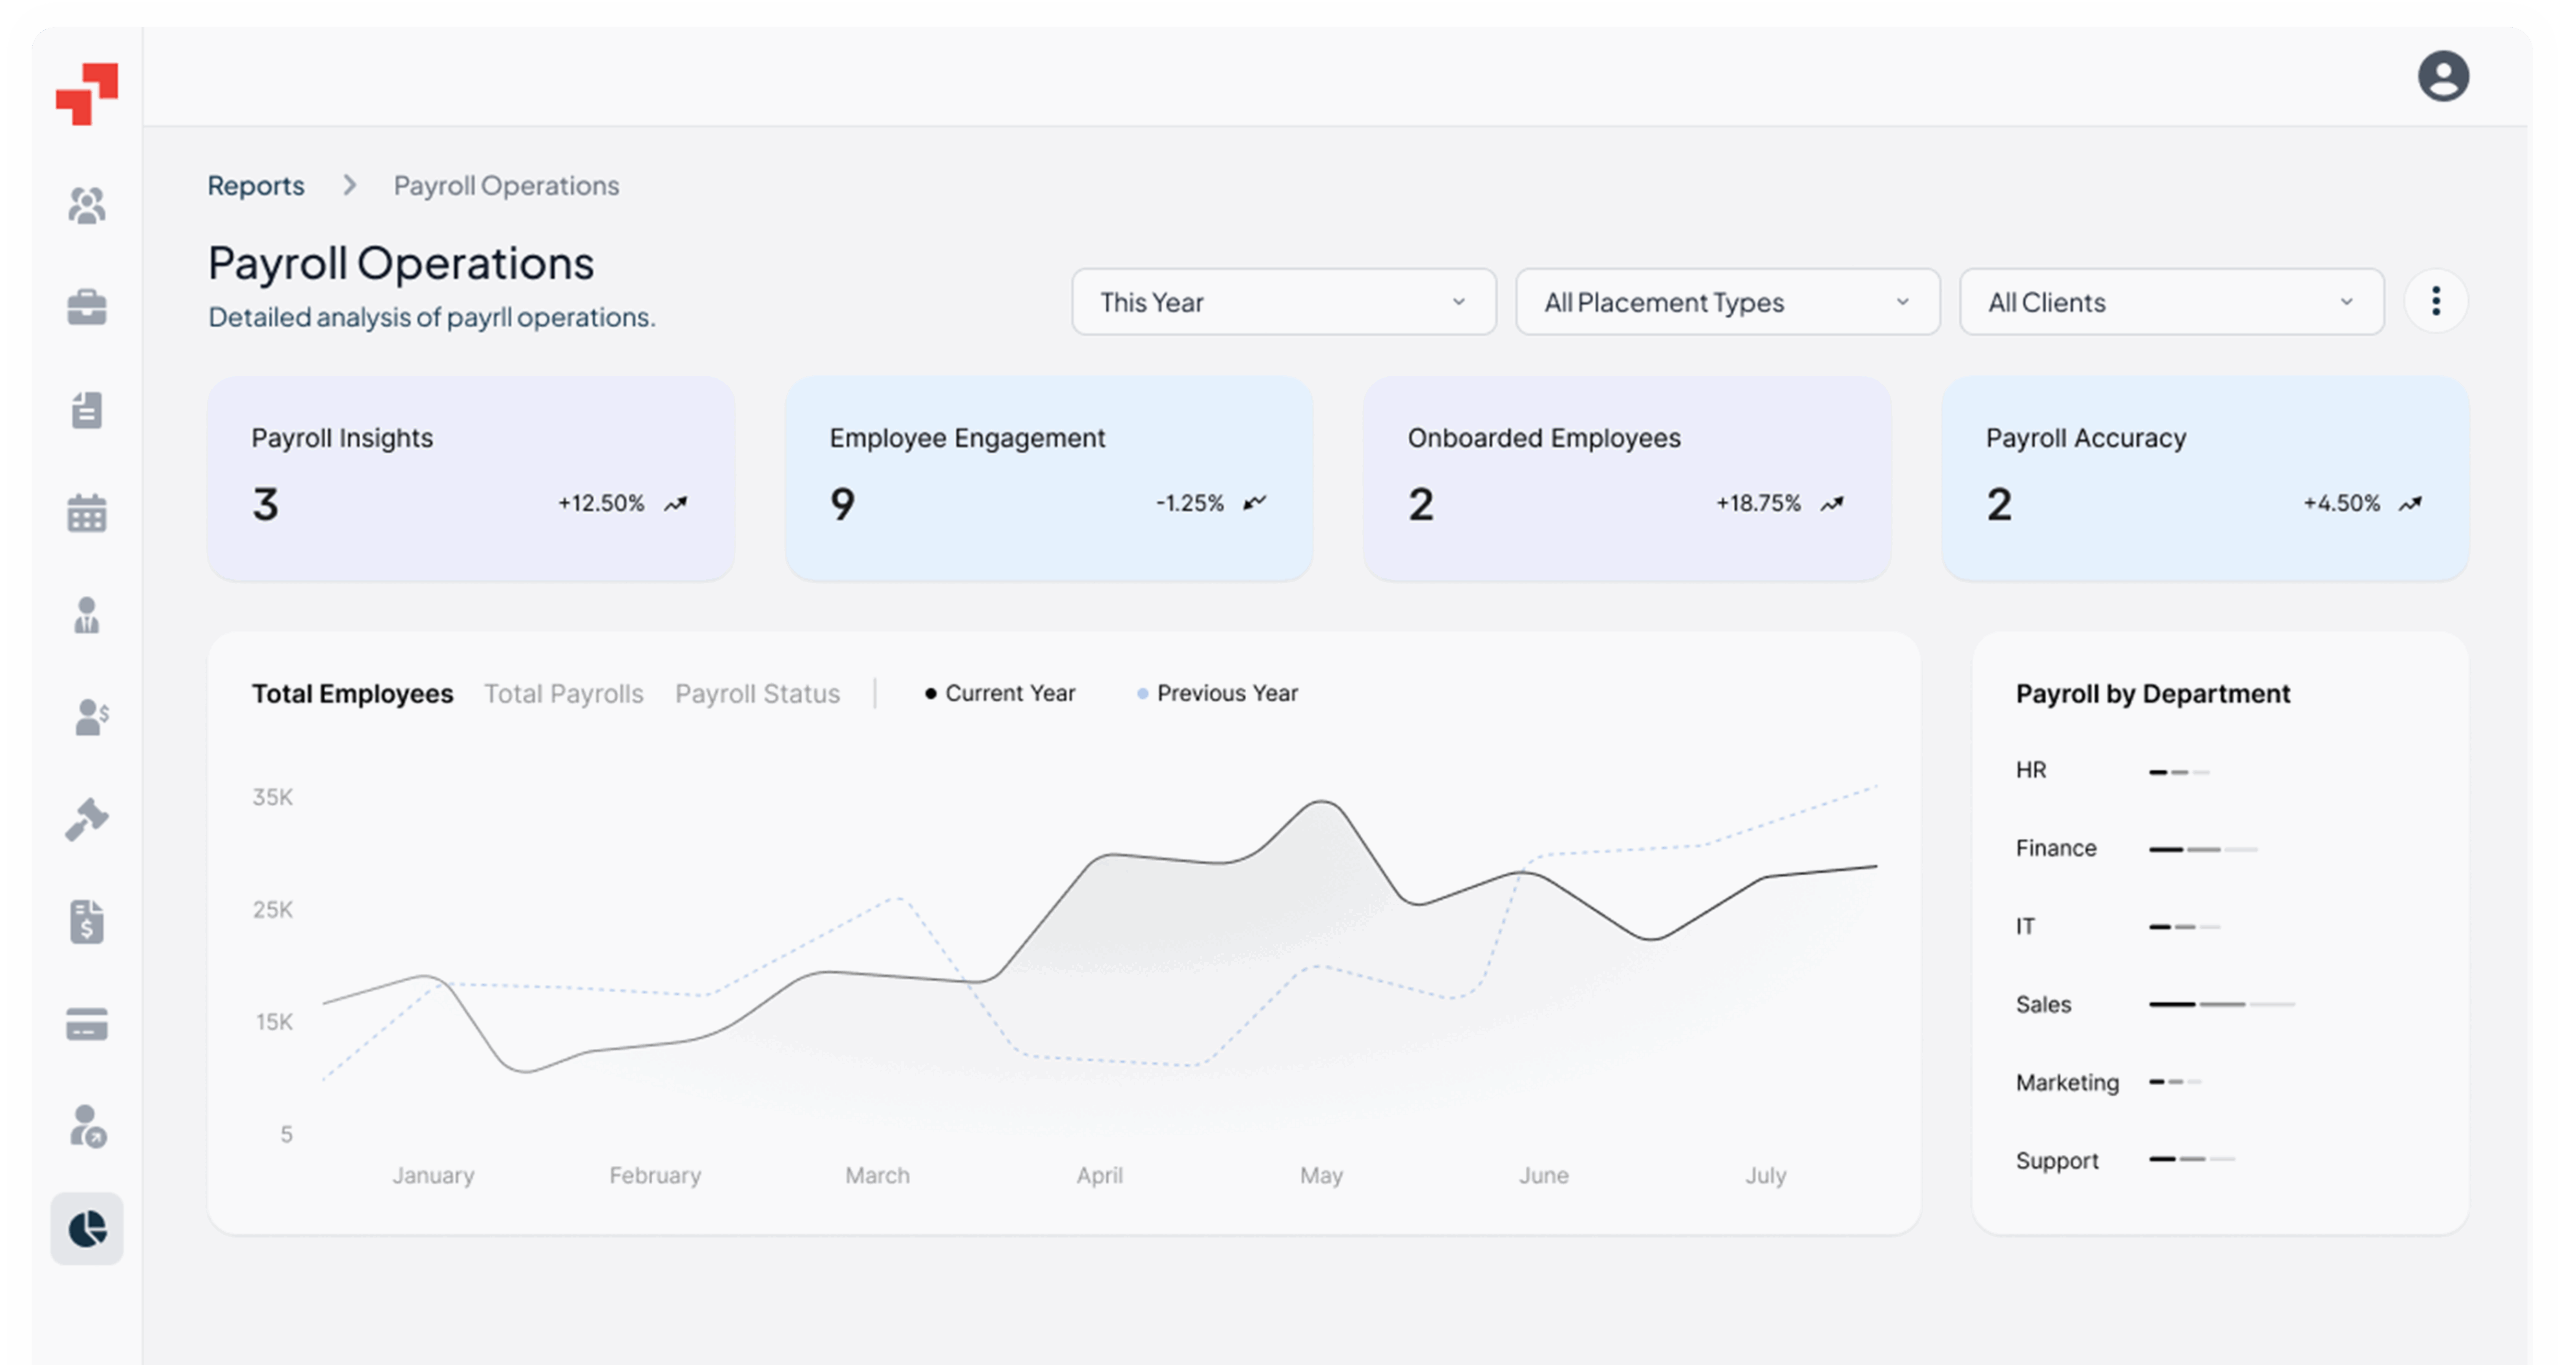Expand the All Placement Types dropdown
This screenshot has width=2560, height=1365.
(x=1727, y=302)
